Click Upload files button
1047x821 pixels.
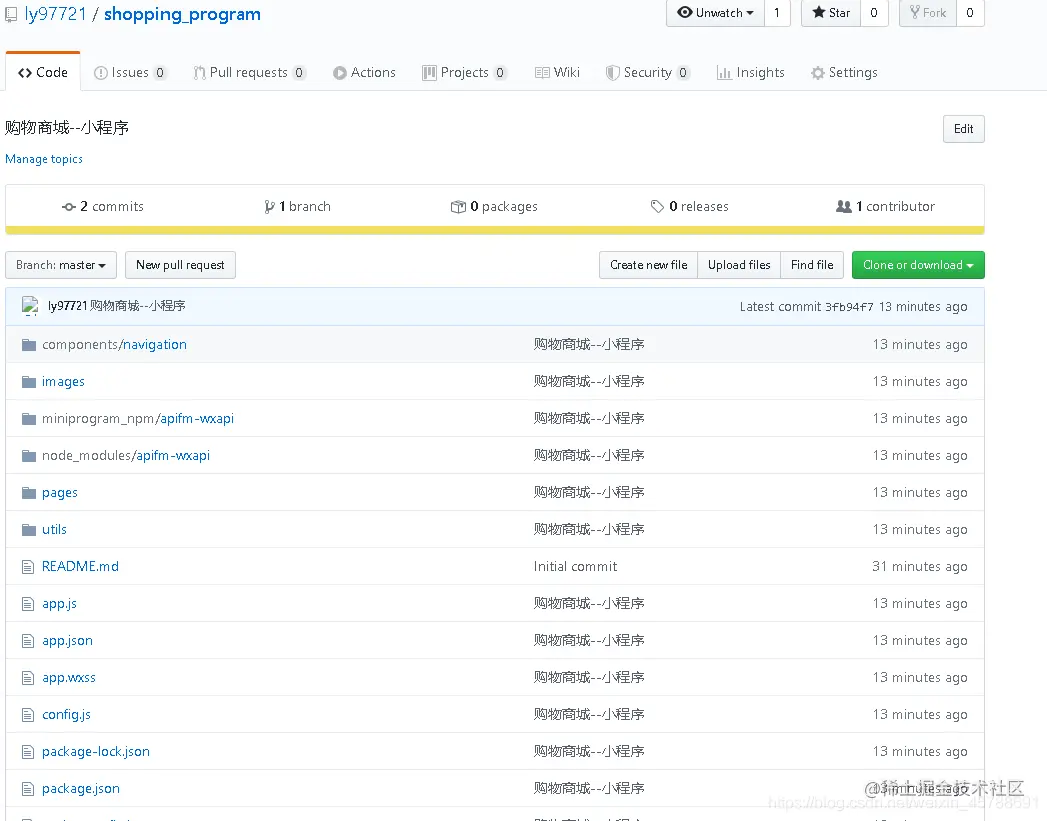739,265
